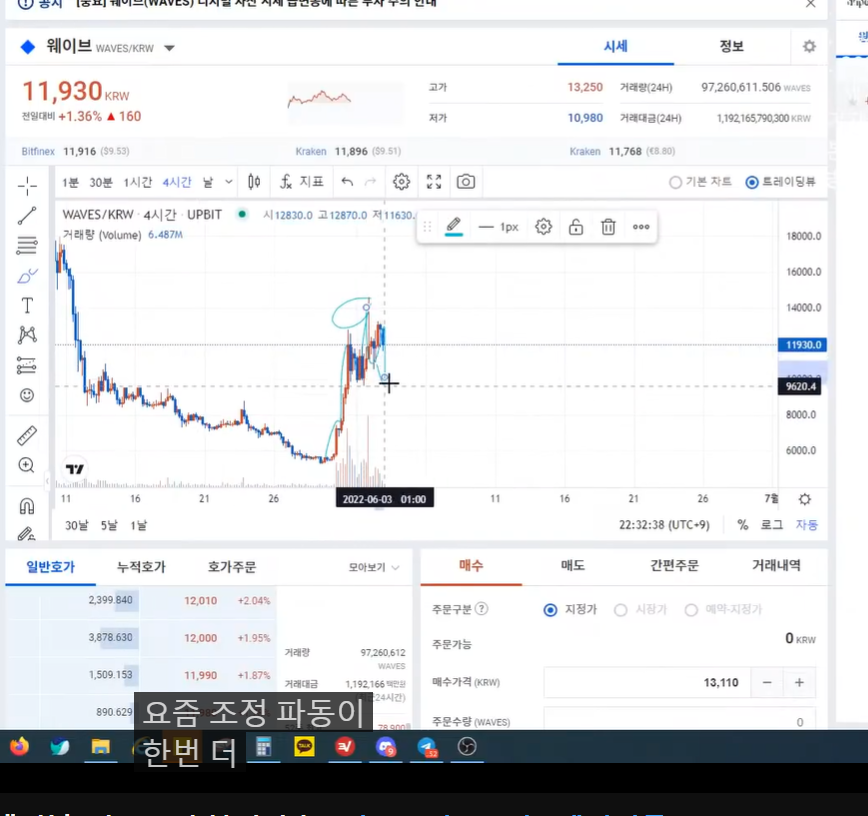Open chart settings gear in toolbar
Image resolution: width=868 pixels, height=816 pixels.
[x=401, y=182]
